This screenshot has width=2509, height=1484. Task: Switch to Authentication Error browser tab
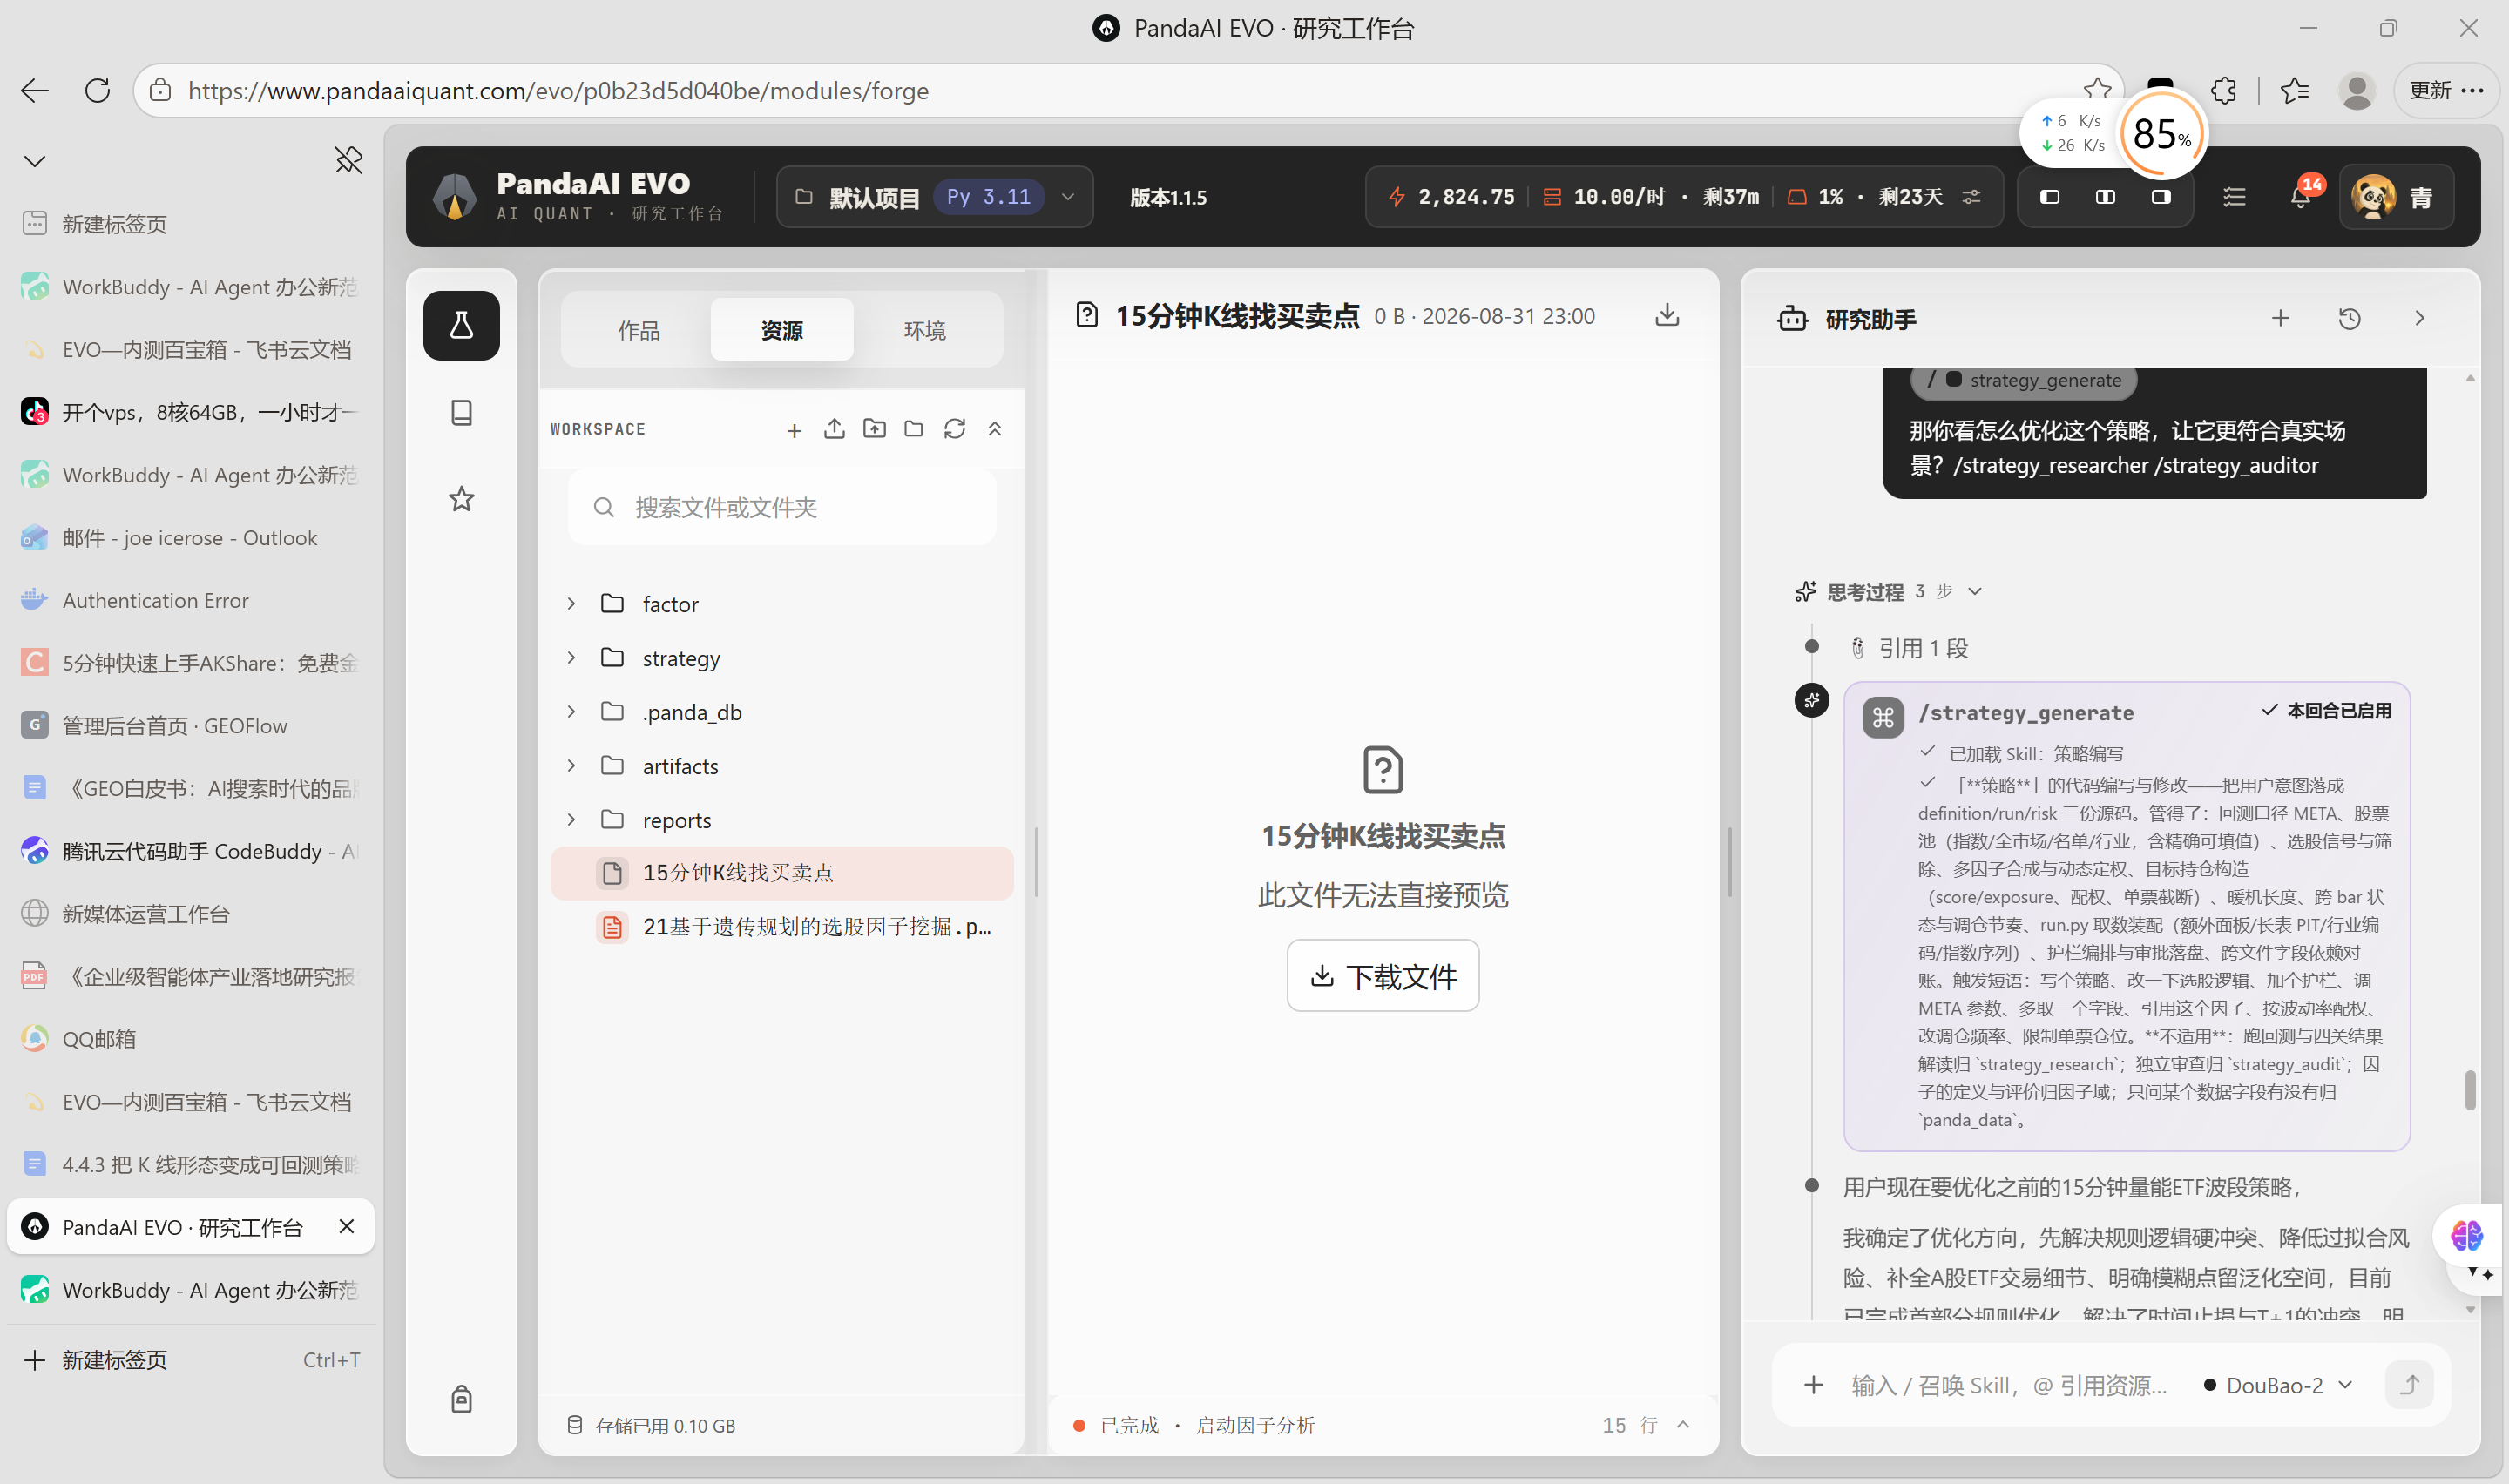pyautogui.click(x=190, y=600)
